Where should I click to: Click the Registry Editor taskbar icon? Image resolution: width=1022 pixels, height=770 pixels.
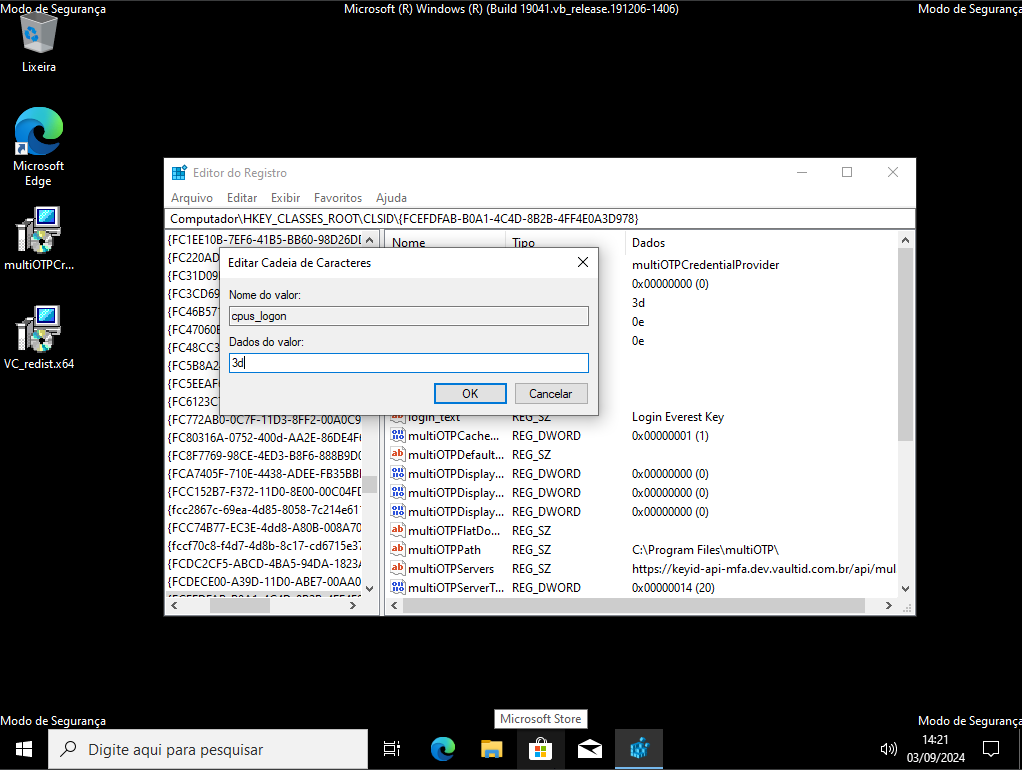[639, 749]
